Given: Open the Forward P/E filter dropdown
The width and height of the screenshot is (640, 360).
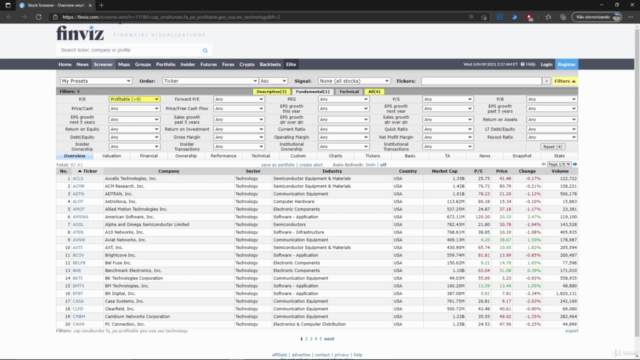Looking at the screenshot, I should pos(239,99).
